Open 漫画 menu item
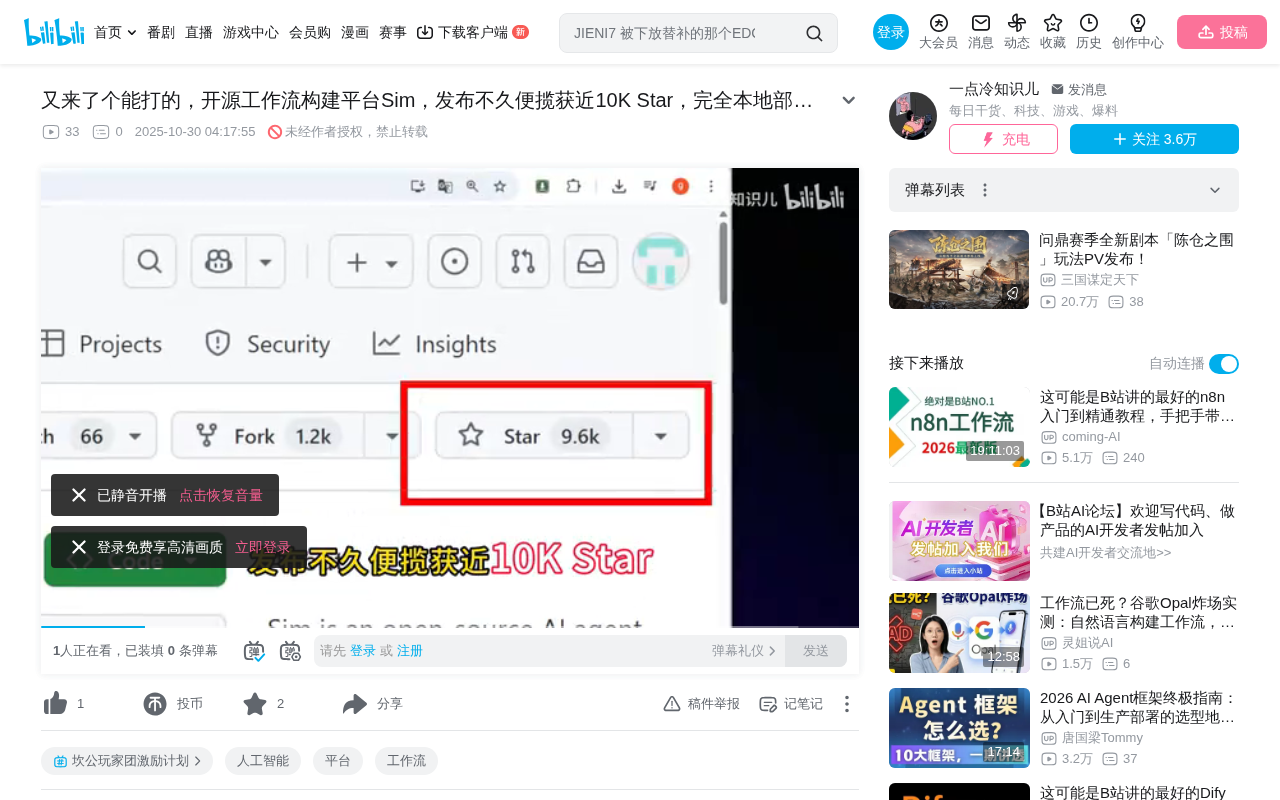1280x800 pixels. pyautogui.click(x=355, y=32)
